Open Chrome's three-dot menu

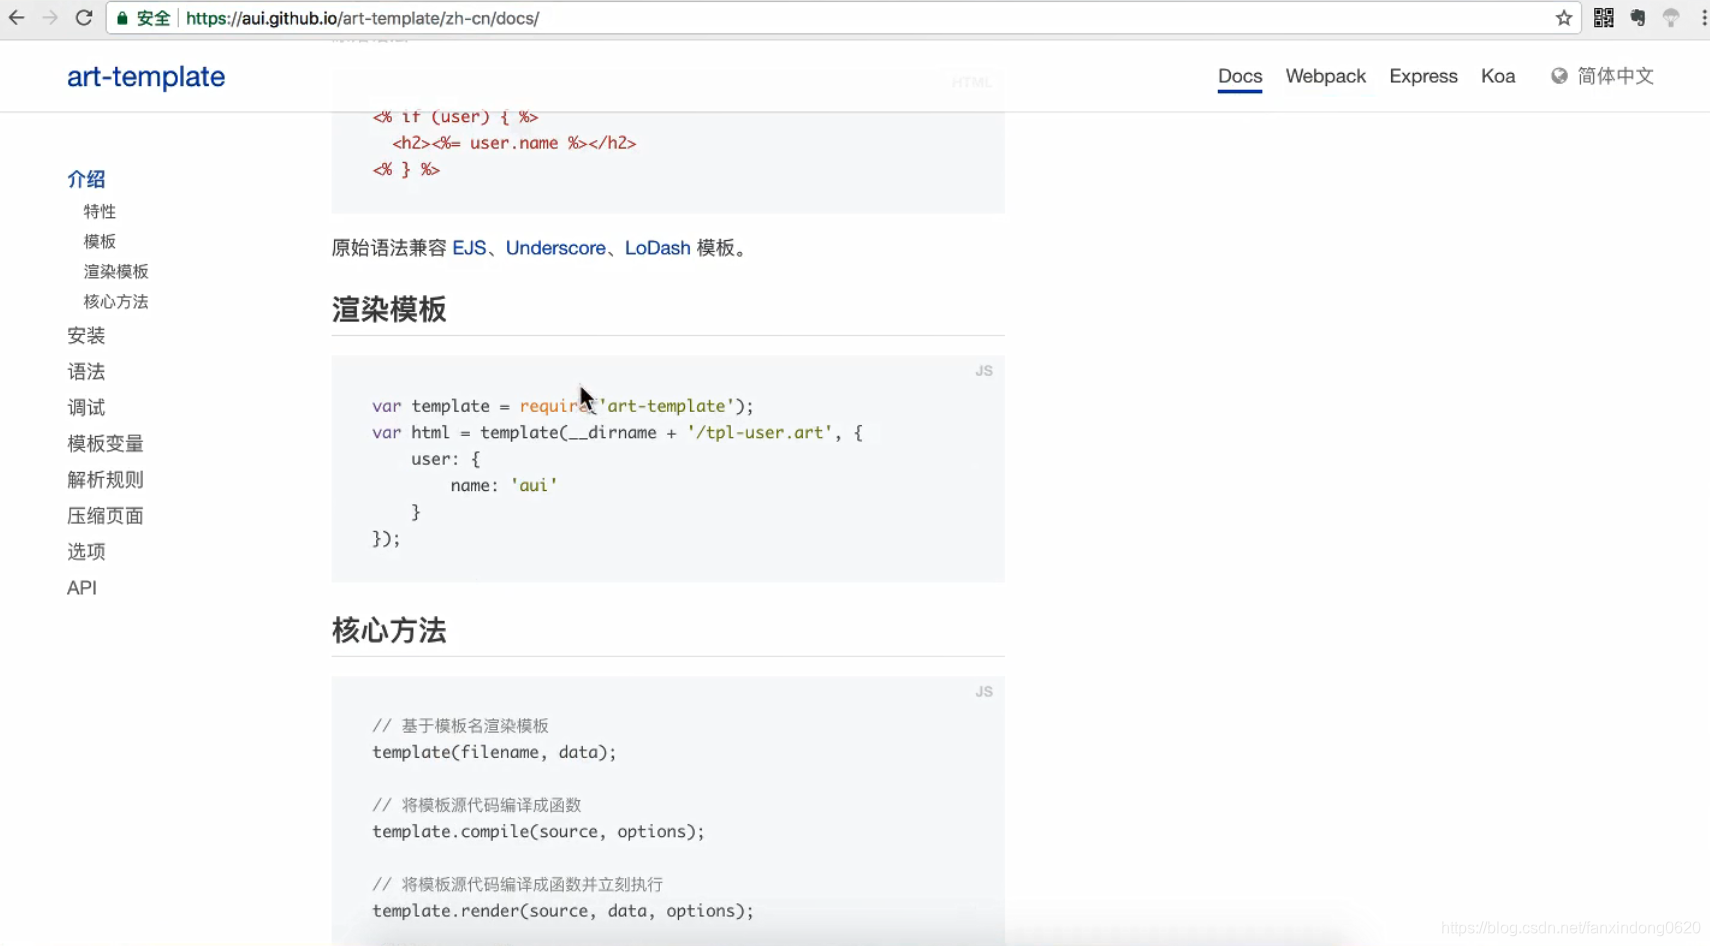pyautogui.click(x=1703, y=17)
